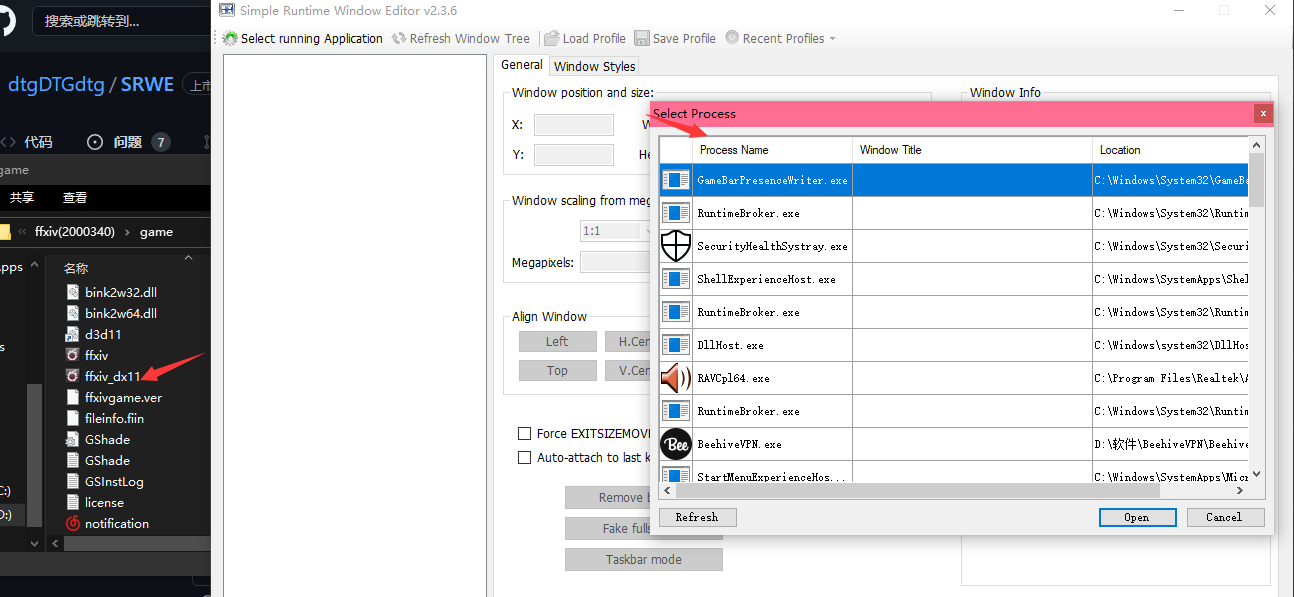Click the Select Process horizontal scrollbar thumb
Screen dimensions: 1294x597
point(917,491)
